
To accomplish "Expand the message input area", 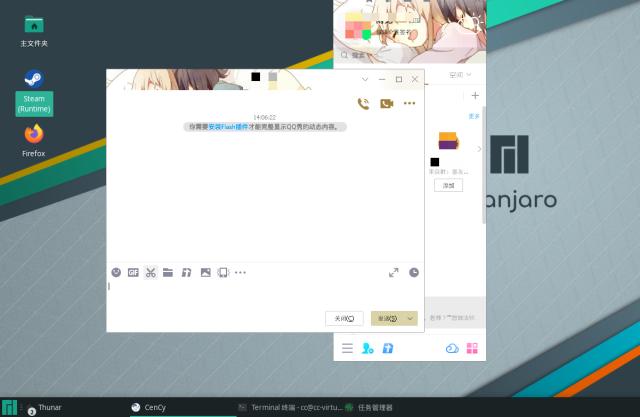I will (x=393, y=273).
